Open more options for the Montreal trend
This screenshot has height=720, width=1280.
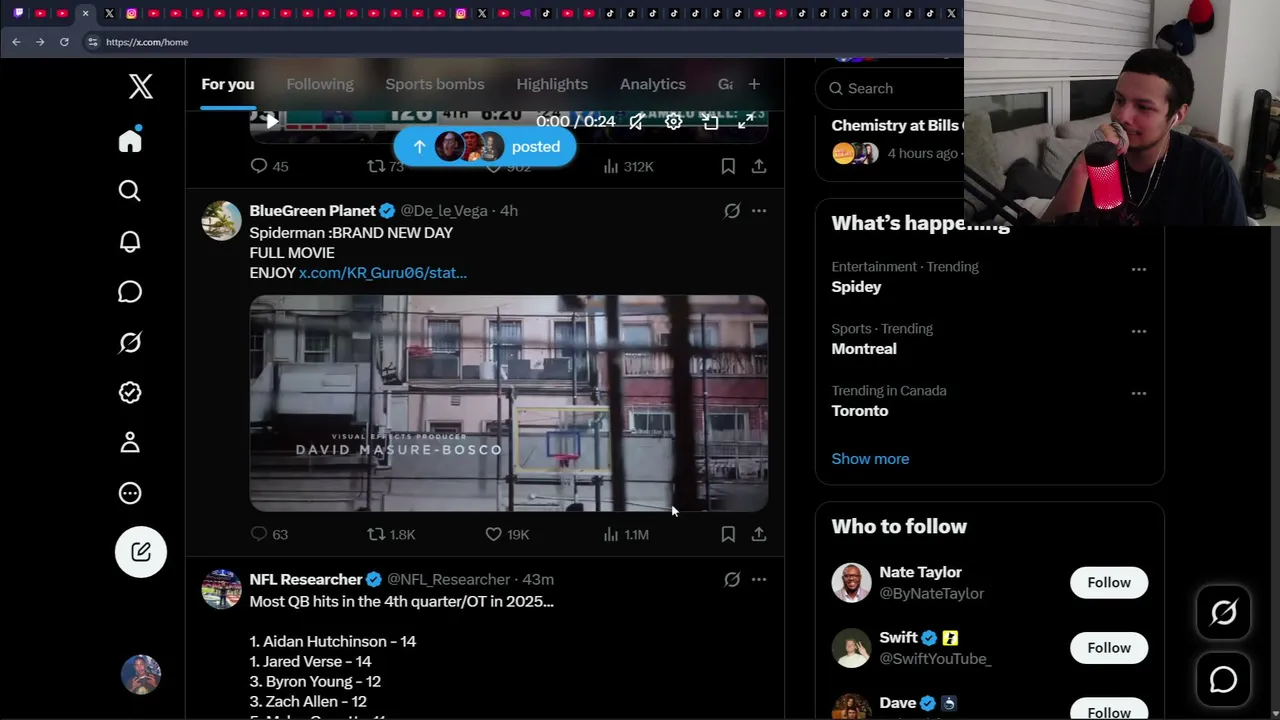tap(1139, 331)
